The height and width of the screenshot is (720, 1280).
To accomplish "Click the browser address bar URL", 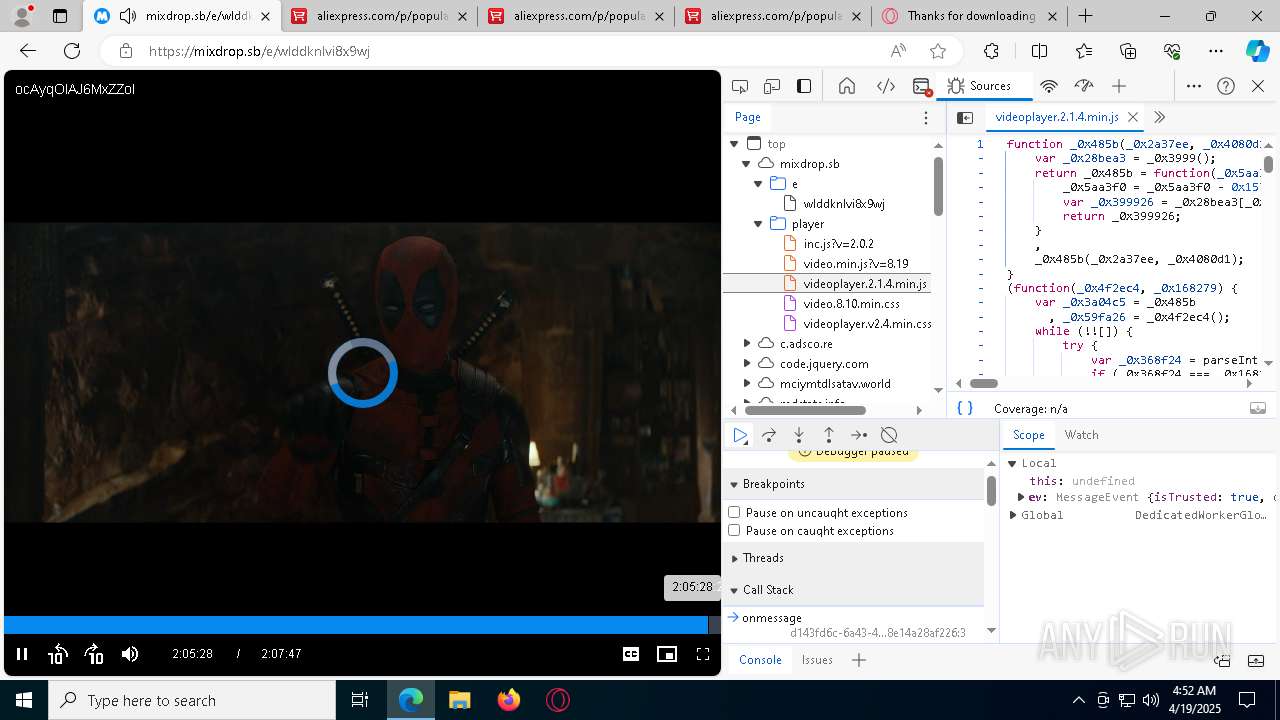I will click(259, 51).
